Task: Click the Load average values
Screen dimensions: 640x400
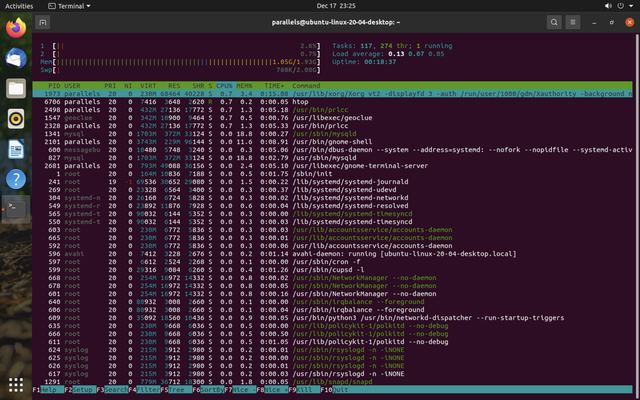Action: point(416,54)
